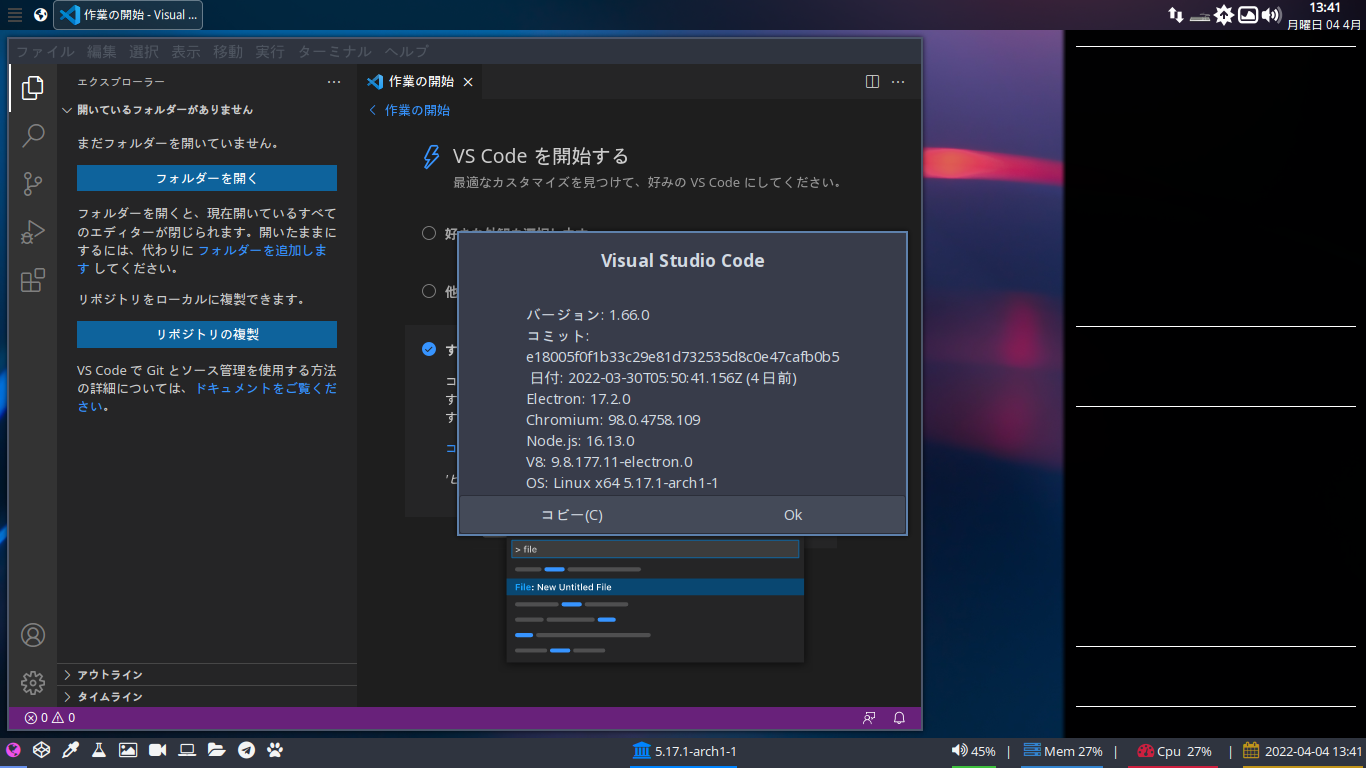The width and height of the screenshot is (1366, 768).
Task: Click the 45% volume indicator in the taskbar
Action: [973, 751]
